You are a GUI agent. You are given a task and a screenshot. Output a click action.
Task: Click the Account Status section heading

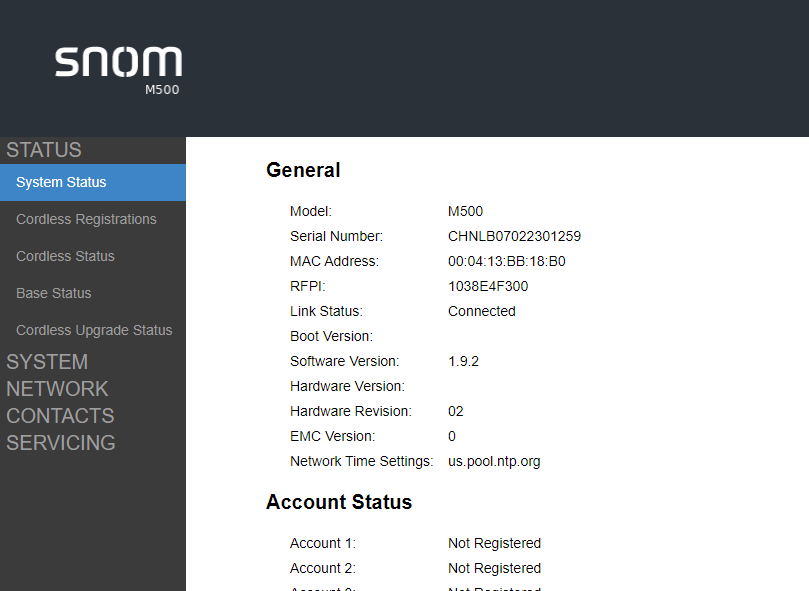point(339,502)
